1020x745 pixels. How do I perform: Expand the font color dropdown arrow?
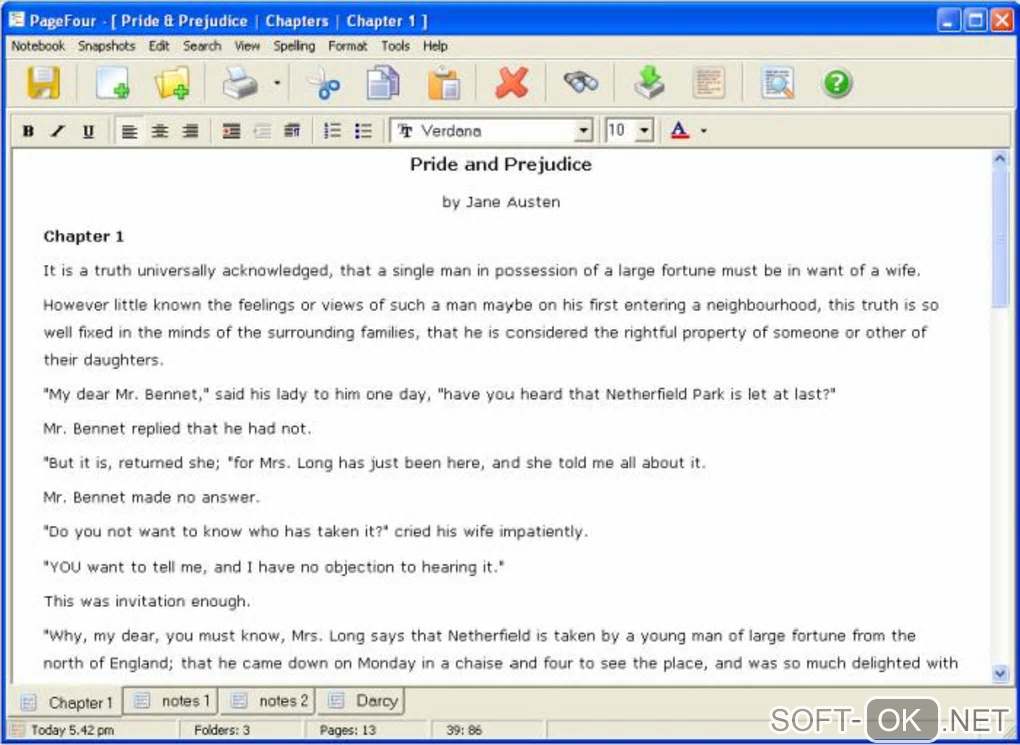pyautogui.click(x=704, y=131)
